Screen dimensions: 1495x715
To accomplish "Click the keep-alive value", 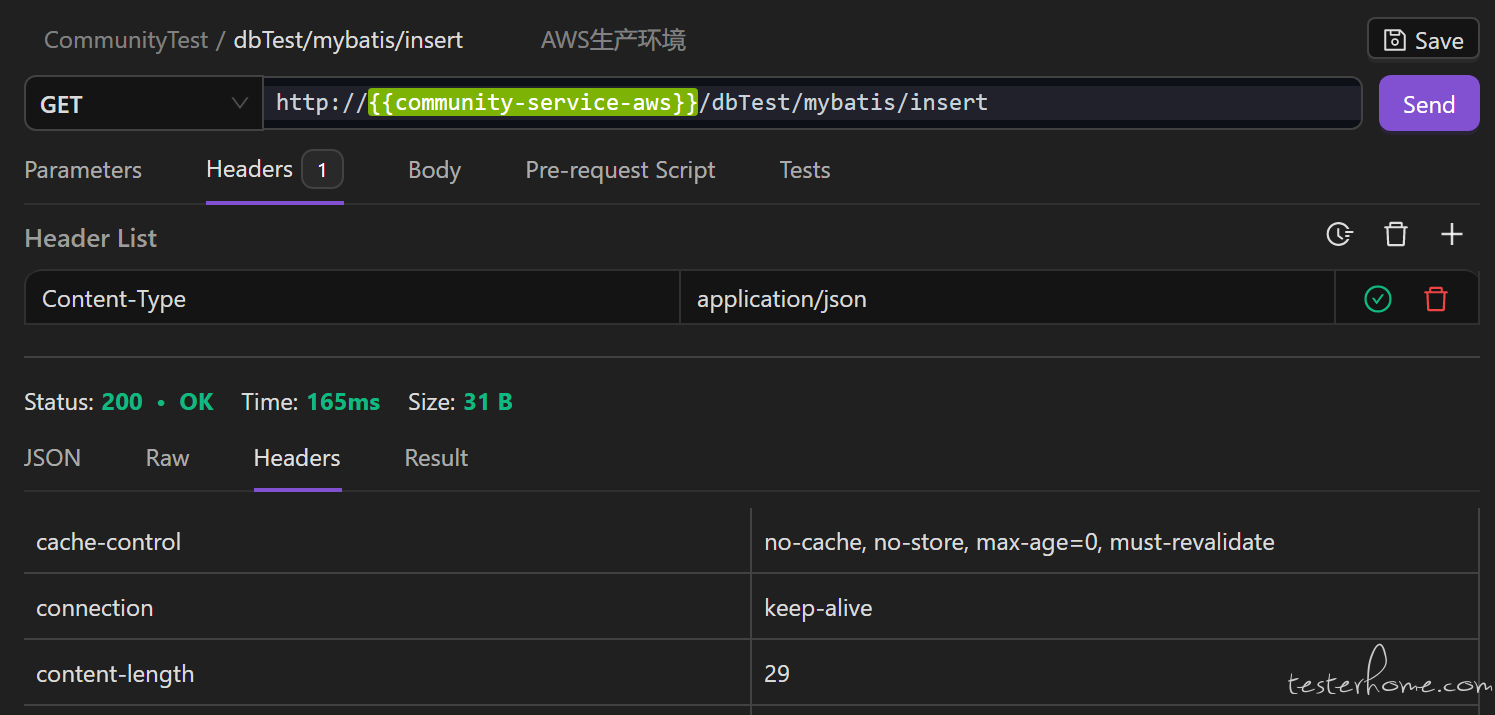I will (818, 608).
